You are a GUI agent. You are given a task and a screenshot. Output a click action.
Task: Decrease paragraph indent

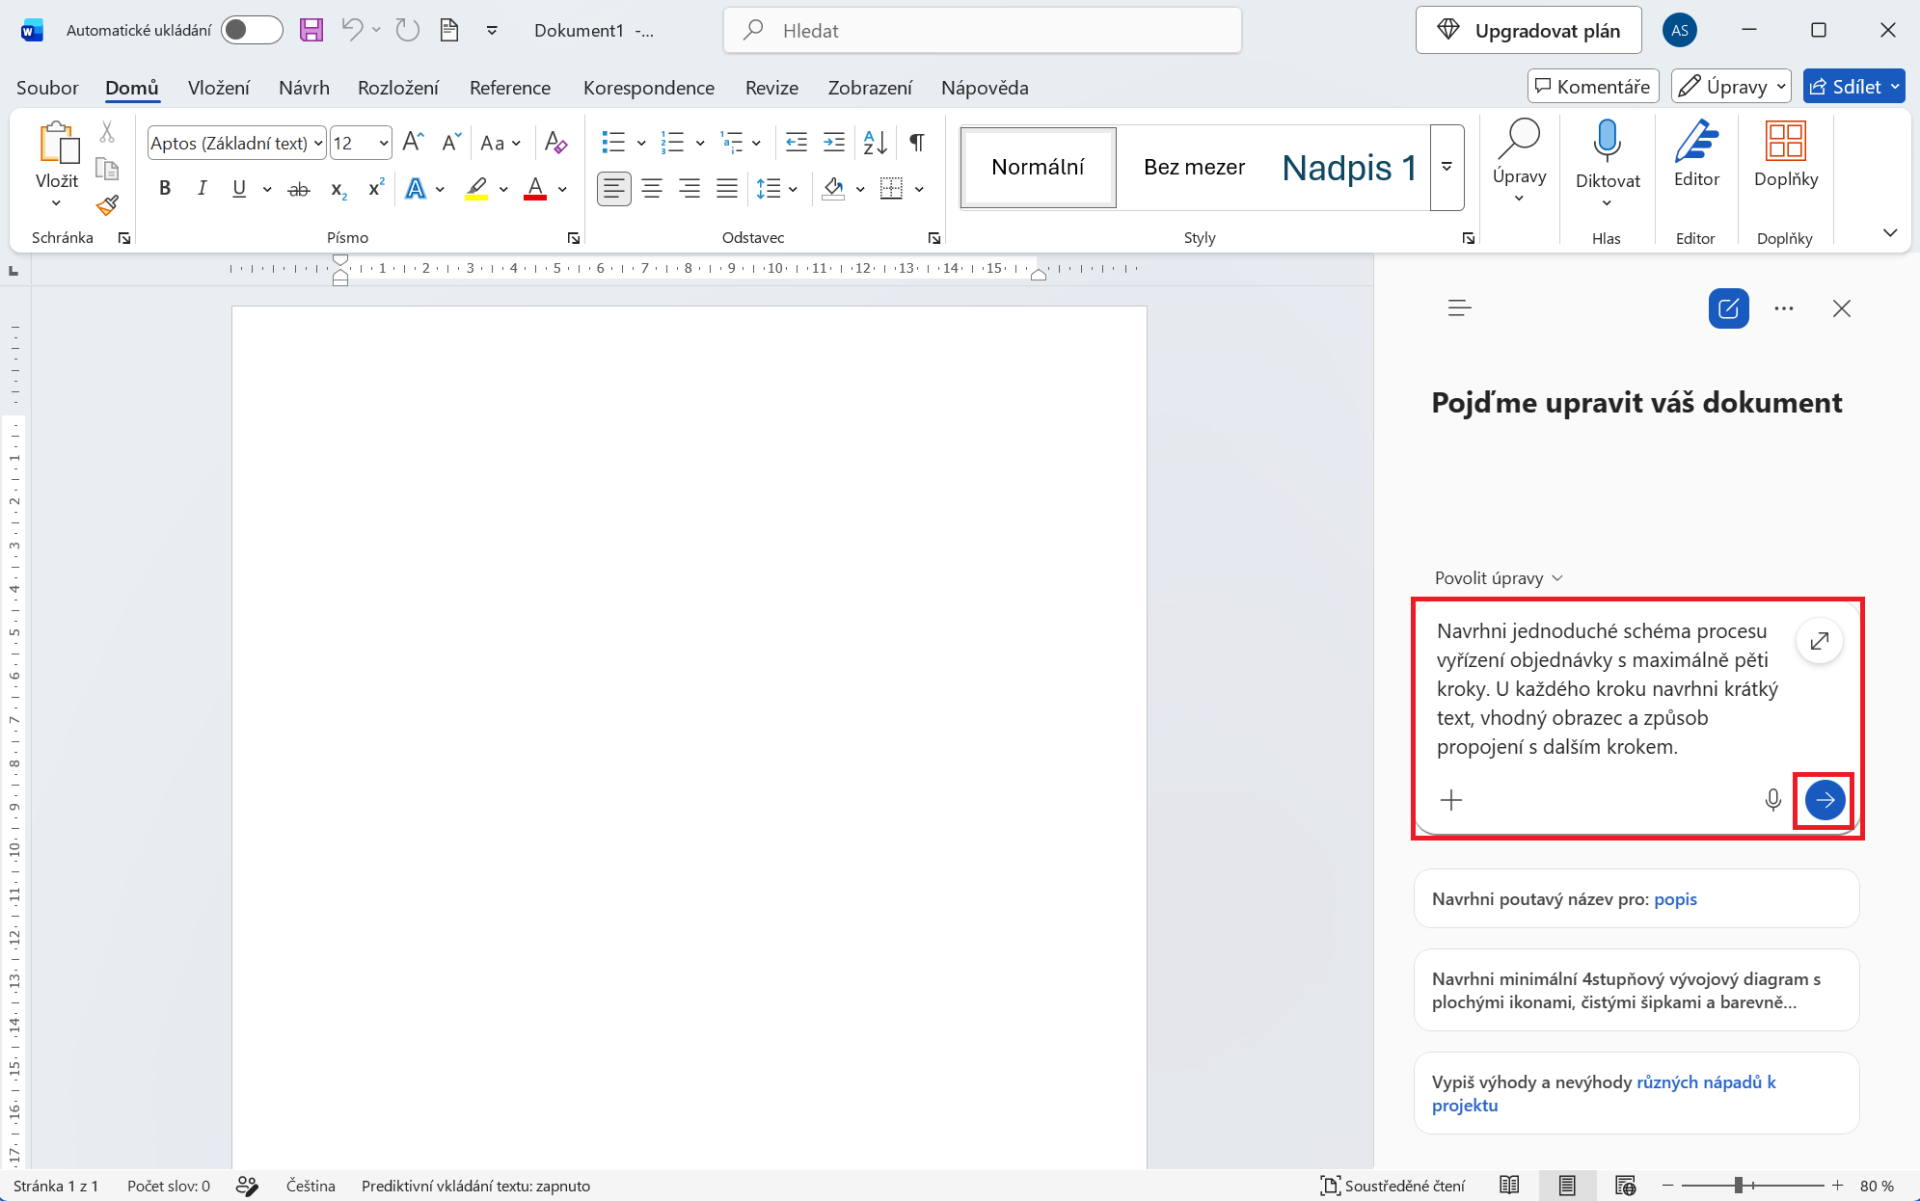[x=796, y=142]
